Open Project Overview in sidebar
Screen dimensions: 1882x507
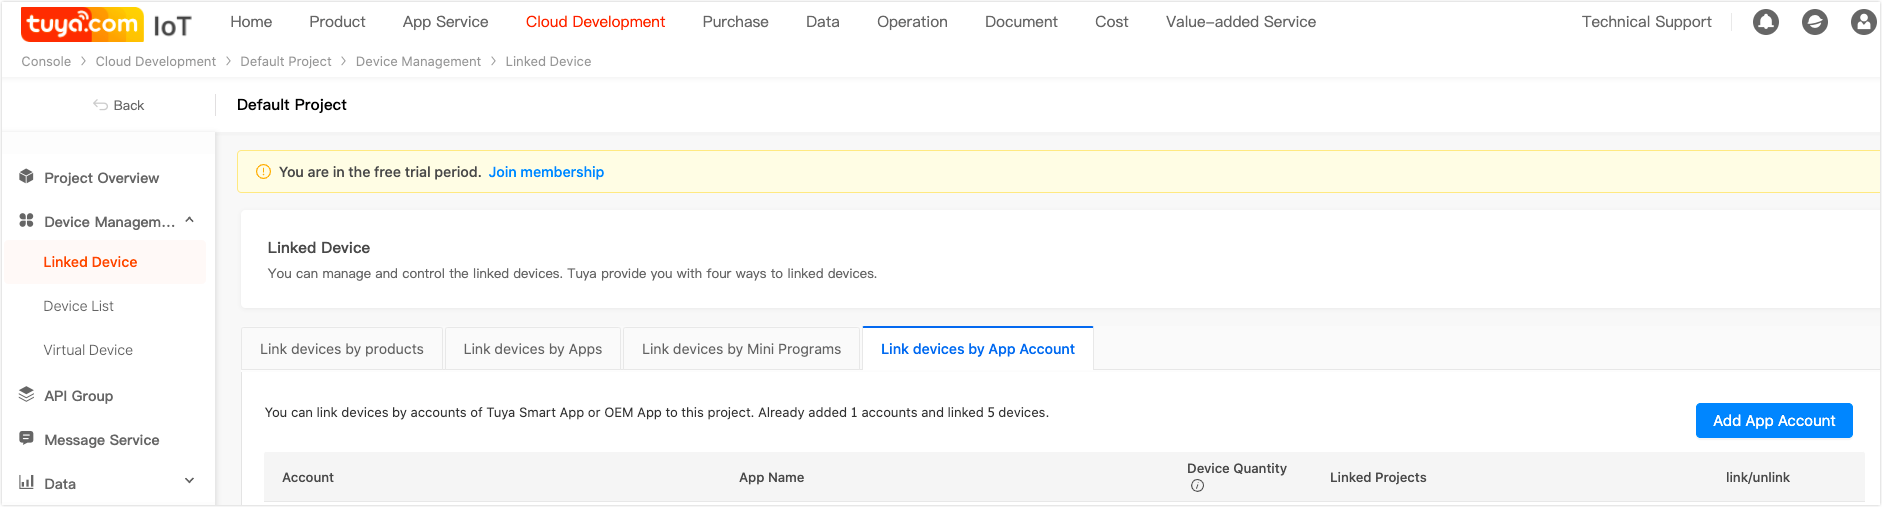pyautogui.click(x=102, y=178)
